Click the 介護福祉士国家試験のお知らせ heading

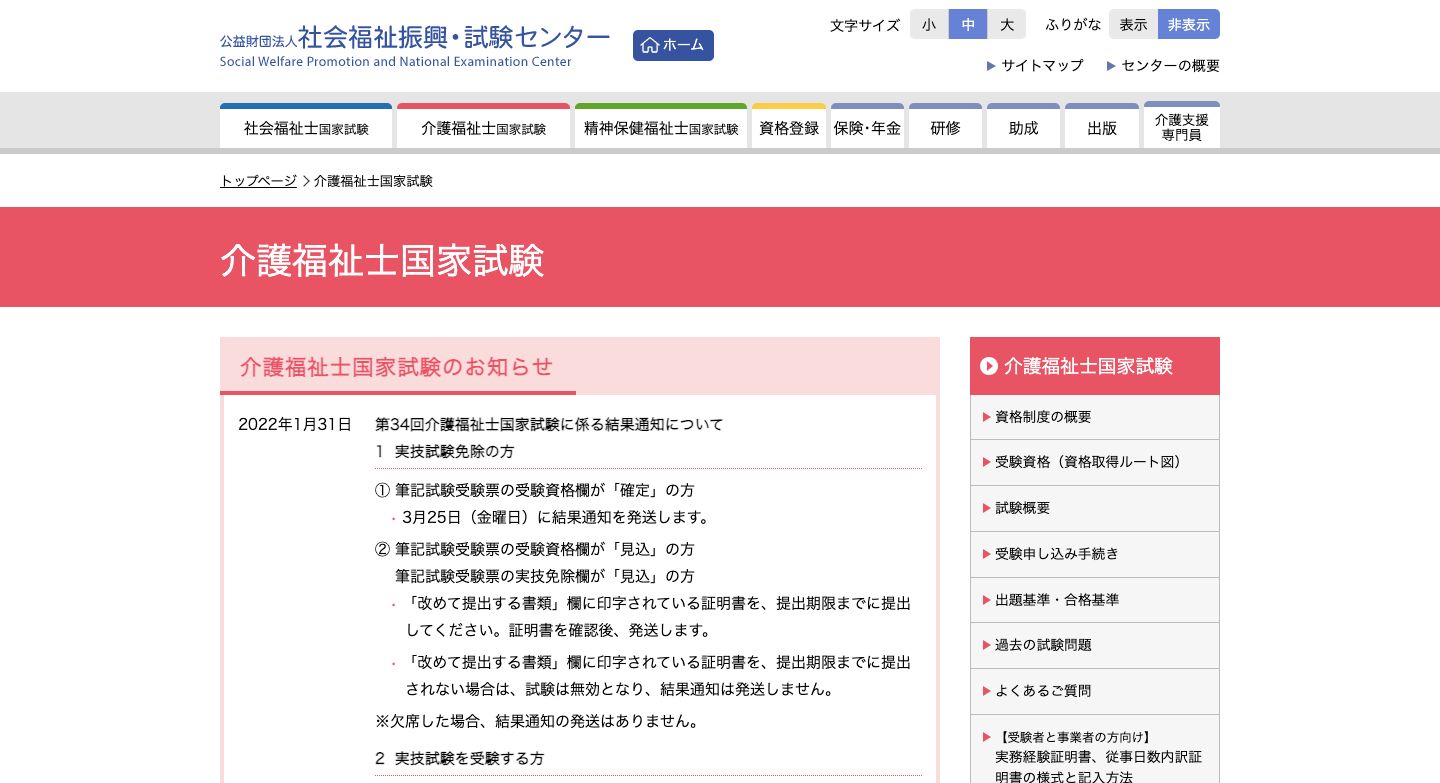[x=397, y=366]
